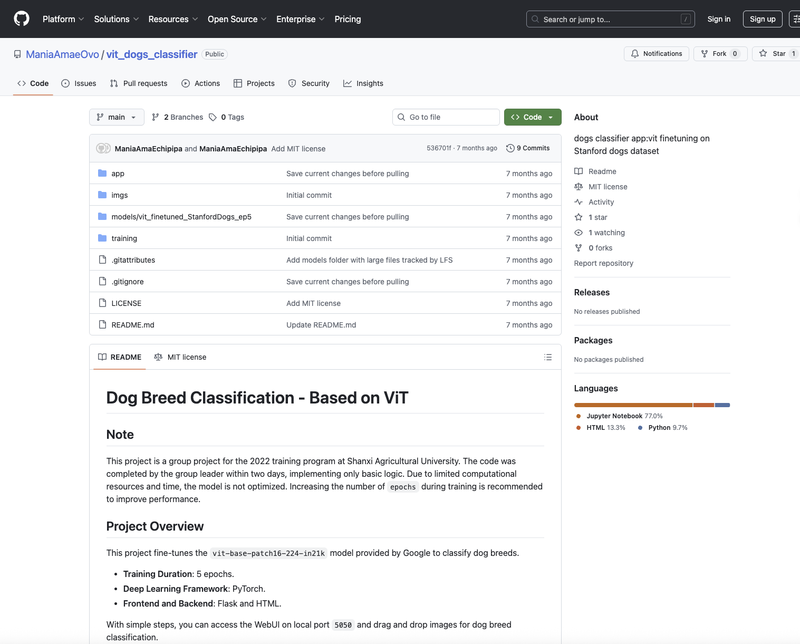
Task: Click the search magnifier icon in header
Action: pyautogui.click(x=535, y=19)
